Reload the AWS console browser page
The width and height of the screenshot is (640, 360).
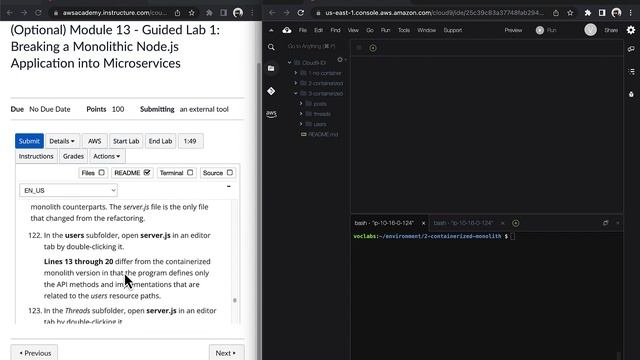click(300, 13)
